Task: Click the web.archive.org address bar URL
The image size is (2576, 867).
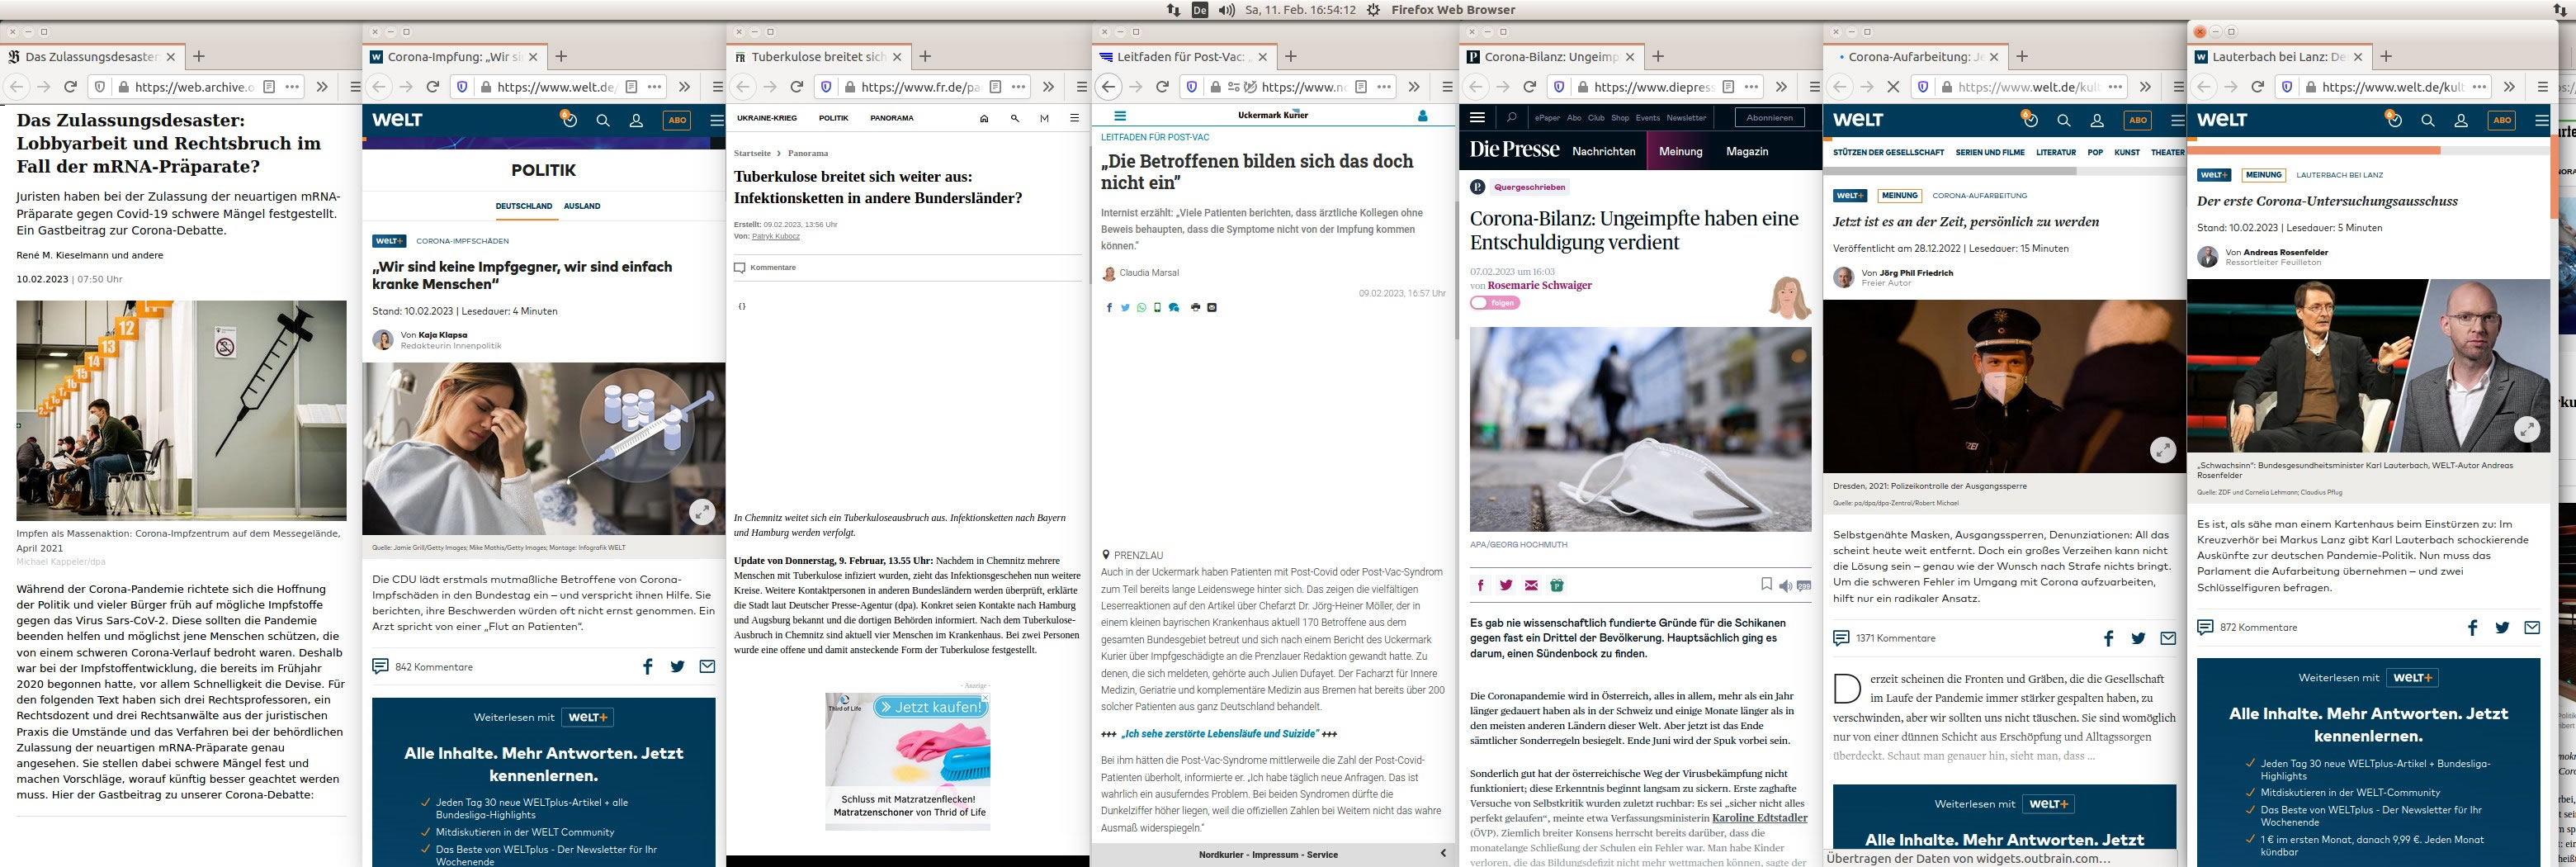Action: pos(194,87)
